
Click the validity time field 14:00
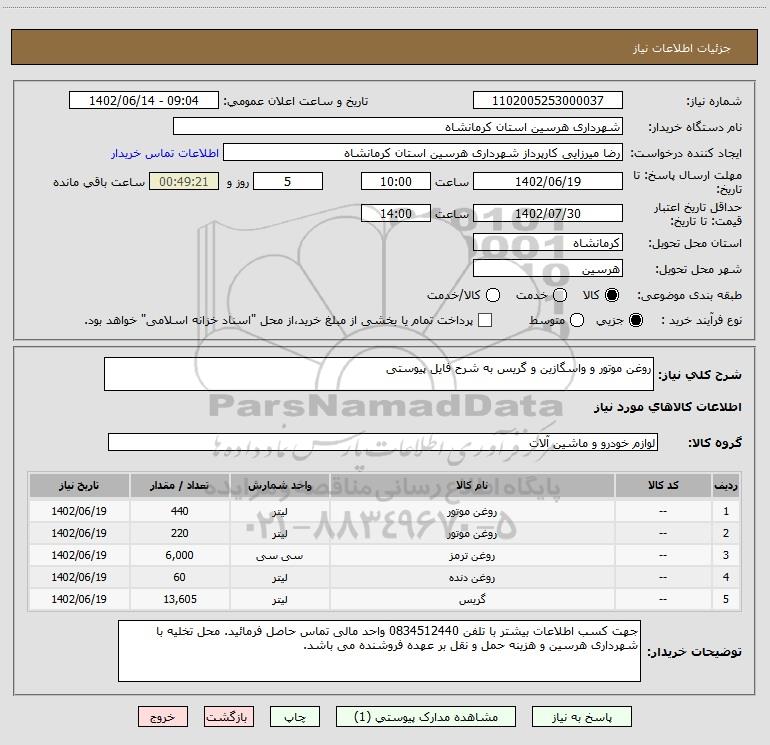coord(396,213)
